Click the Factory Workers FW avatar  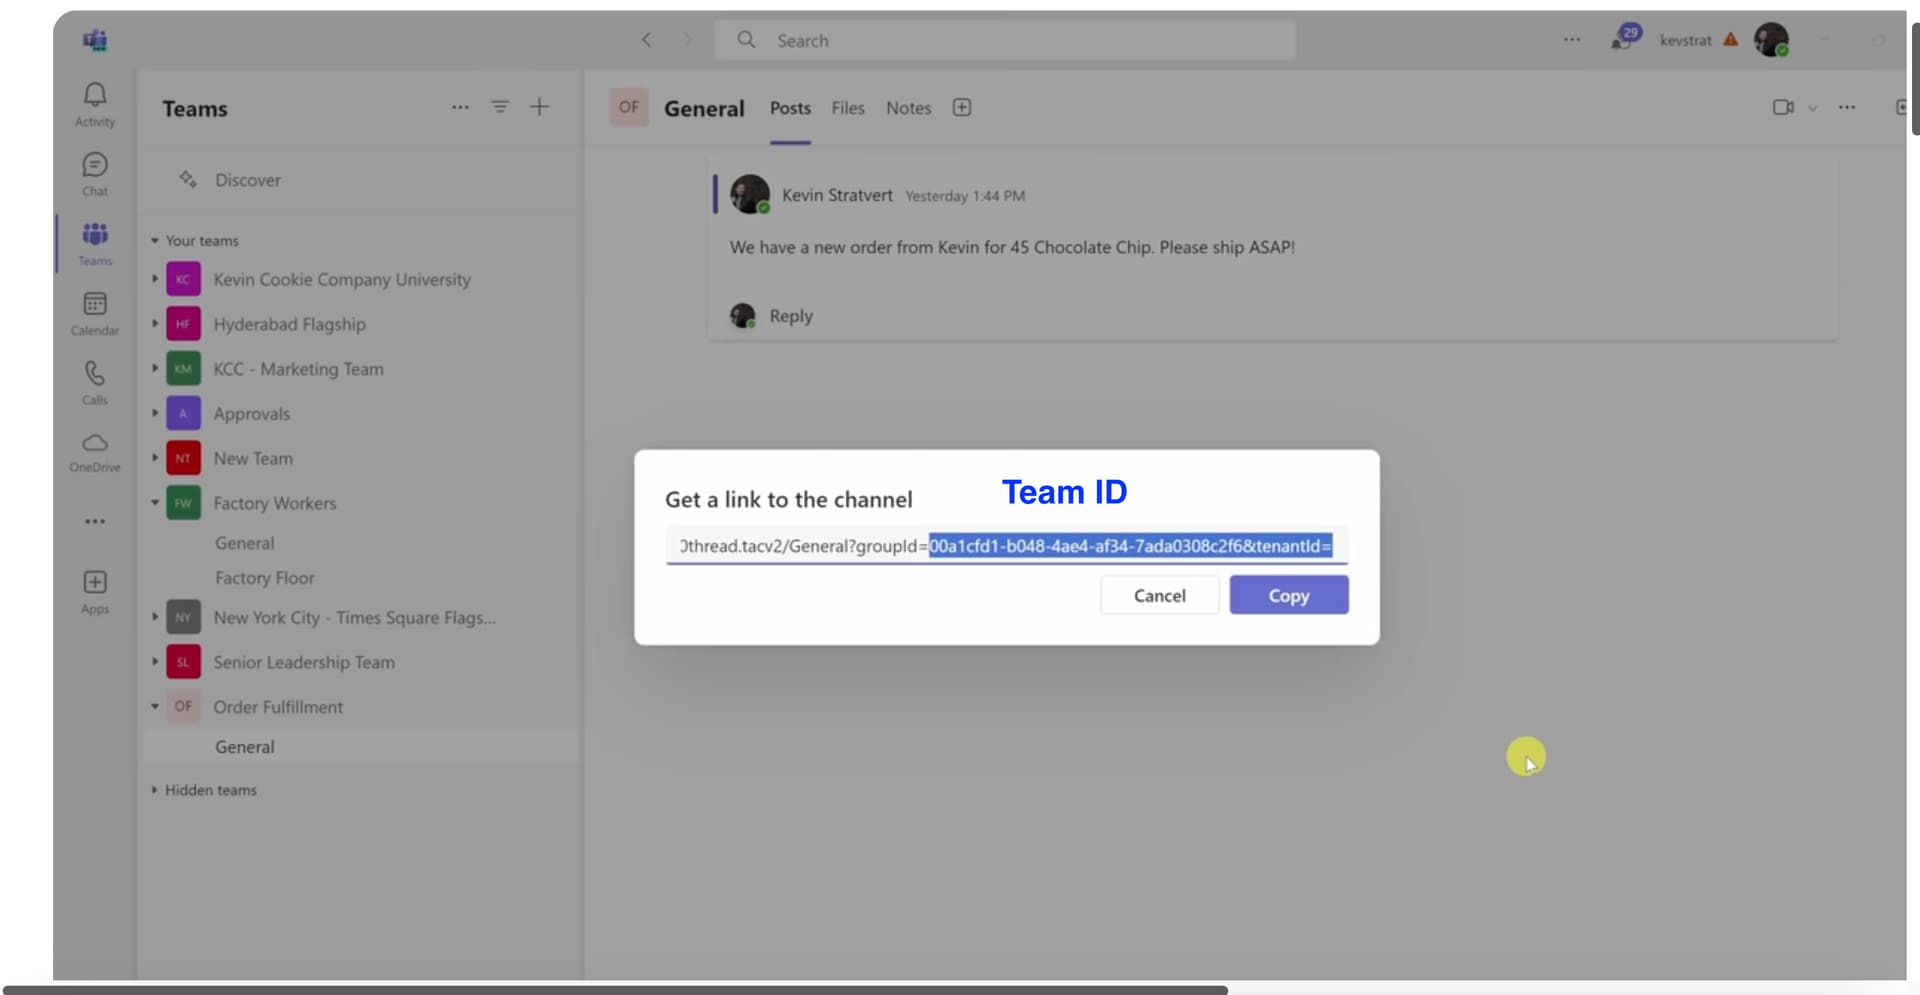point(183,503)
